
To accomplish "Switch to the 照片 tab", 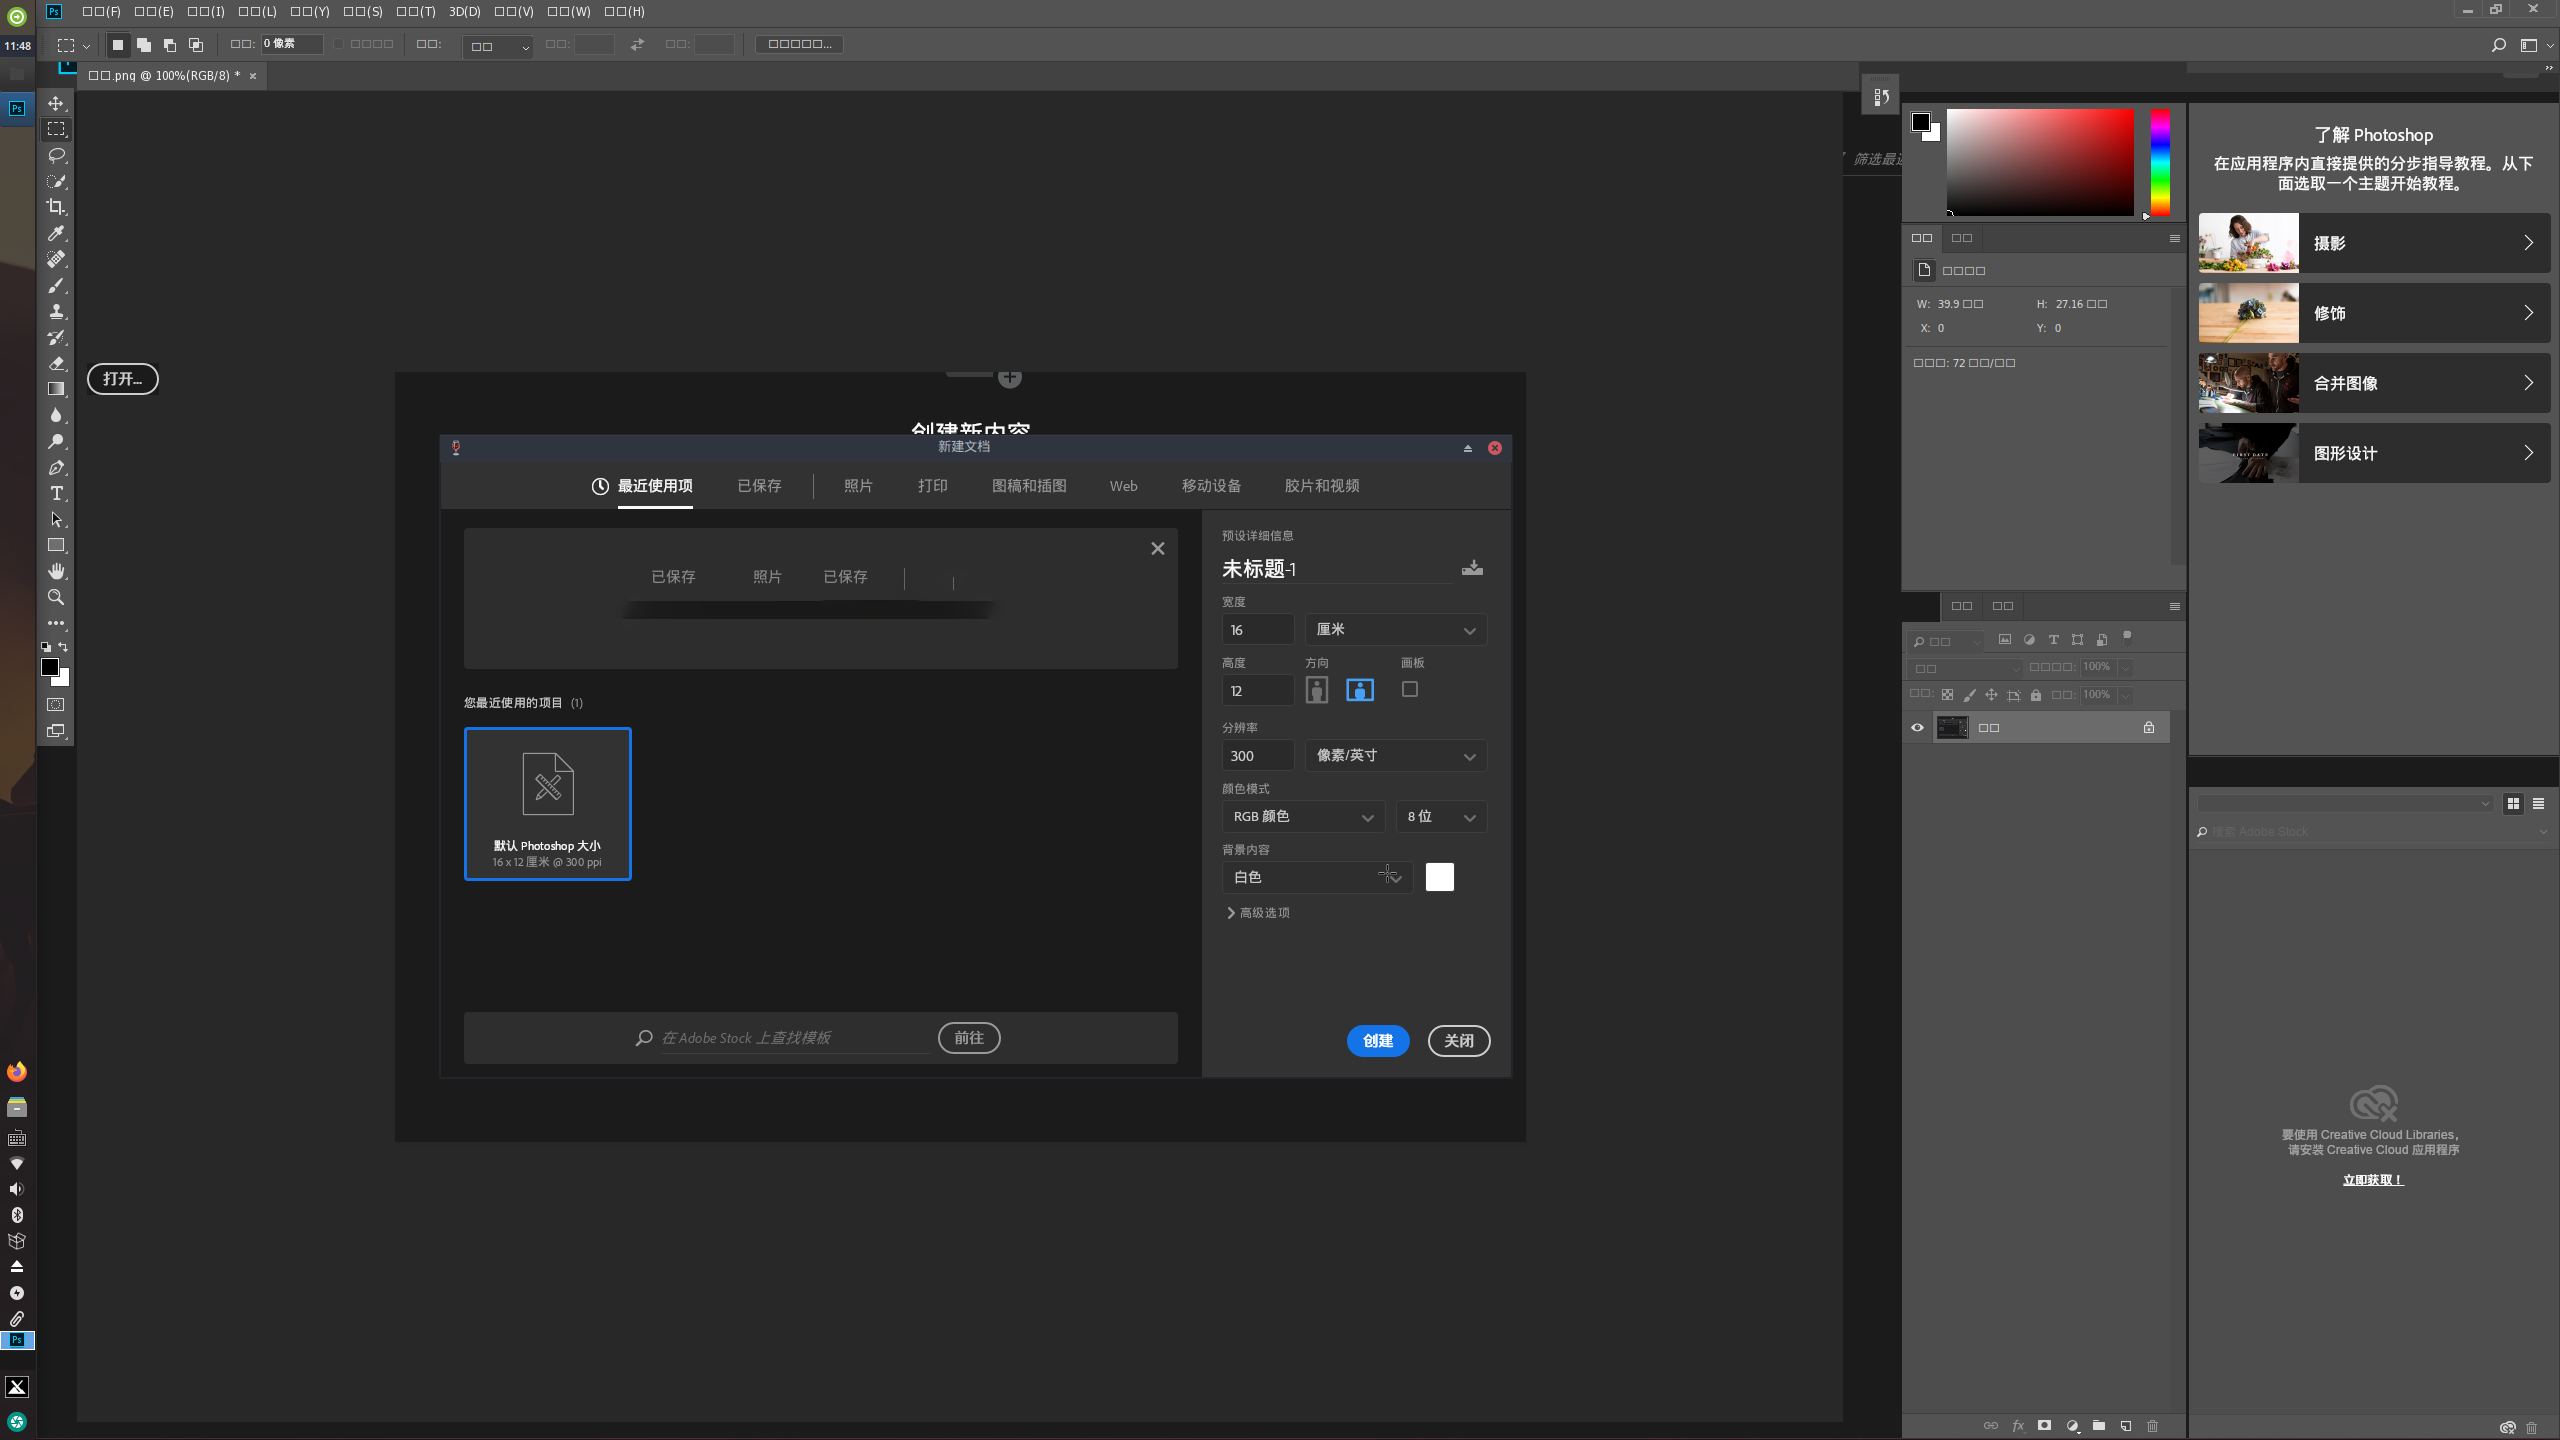I will click(858, 485).
